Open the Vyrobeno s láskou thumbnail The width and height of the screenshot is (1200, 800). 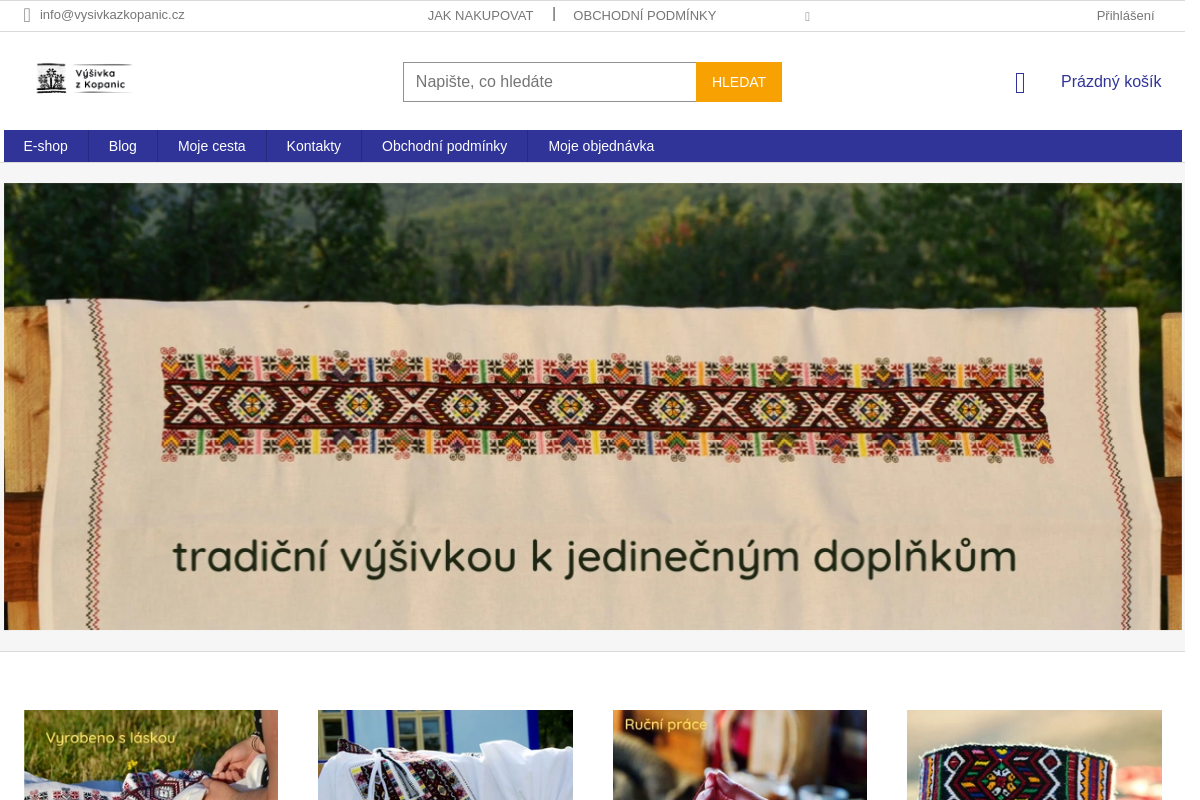[x=151, y=755]
